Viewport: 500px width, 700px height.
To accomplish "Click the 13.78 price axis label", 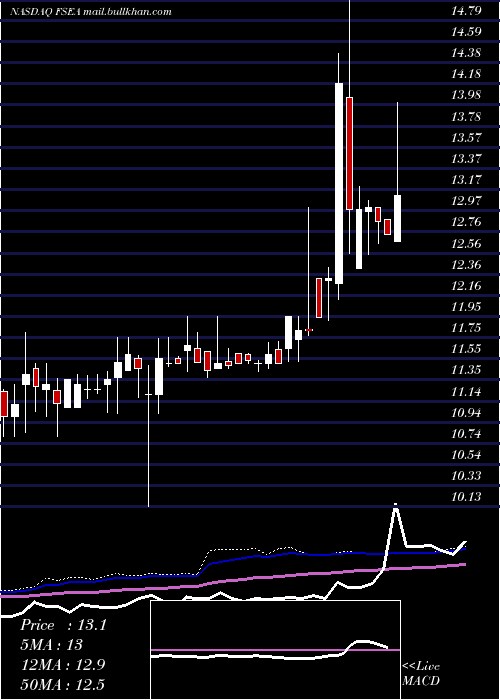I will click(466, 117).
